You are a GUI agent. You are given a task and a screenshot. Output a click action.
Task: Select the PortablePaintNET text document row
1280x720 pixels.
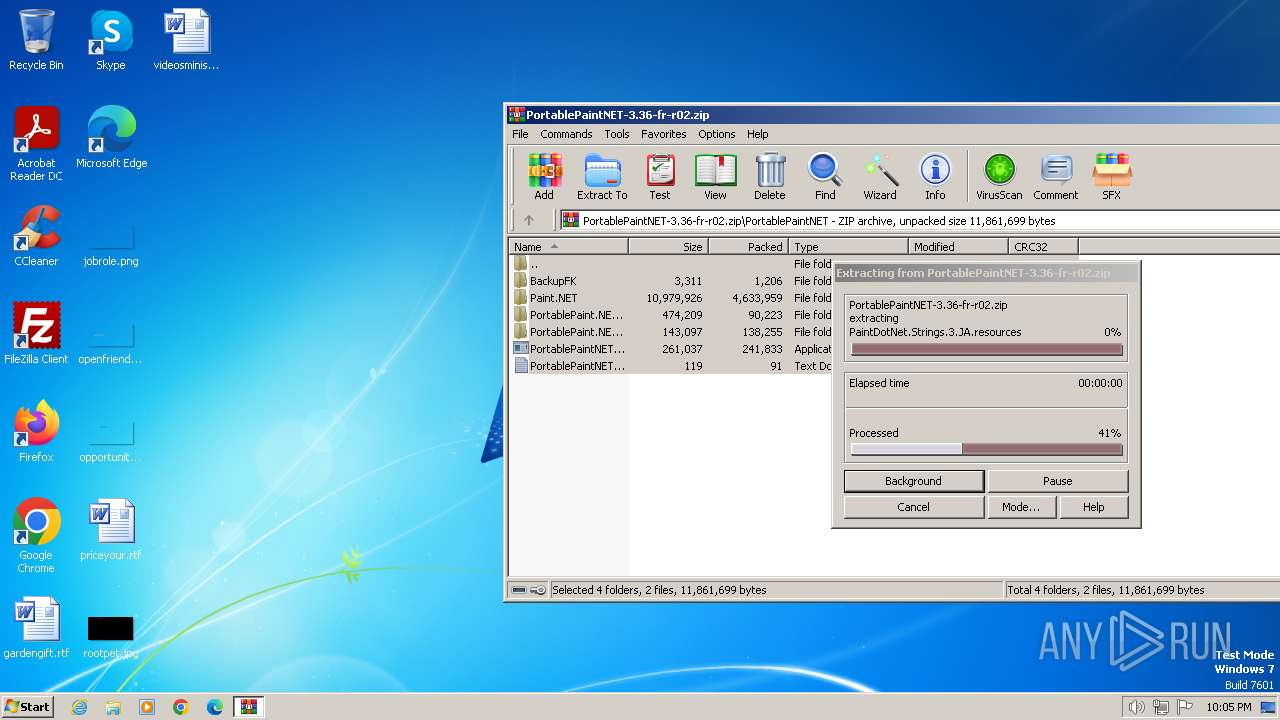671,366
